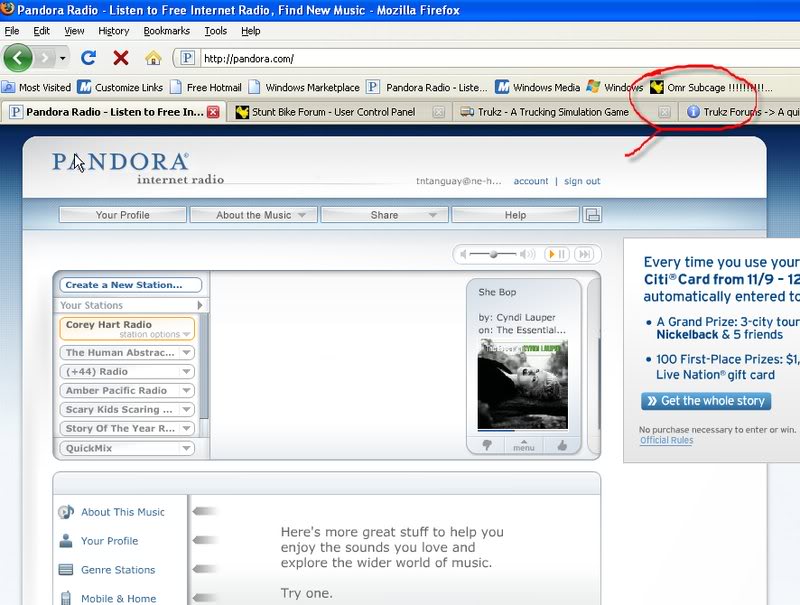The height and width of the screenshot is (605, 800).
Task: Give the song a thumbs up
Action: click(x=561, y=445)
